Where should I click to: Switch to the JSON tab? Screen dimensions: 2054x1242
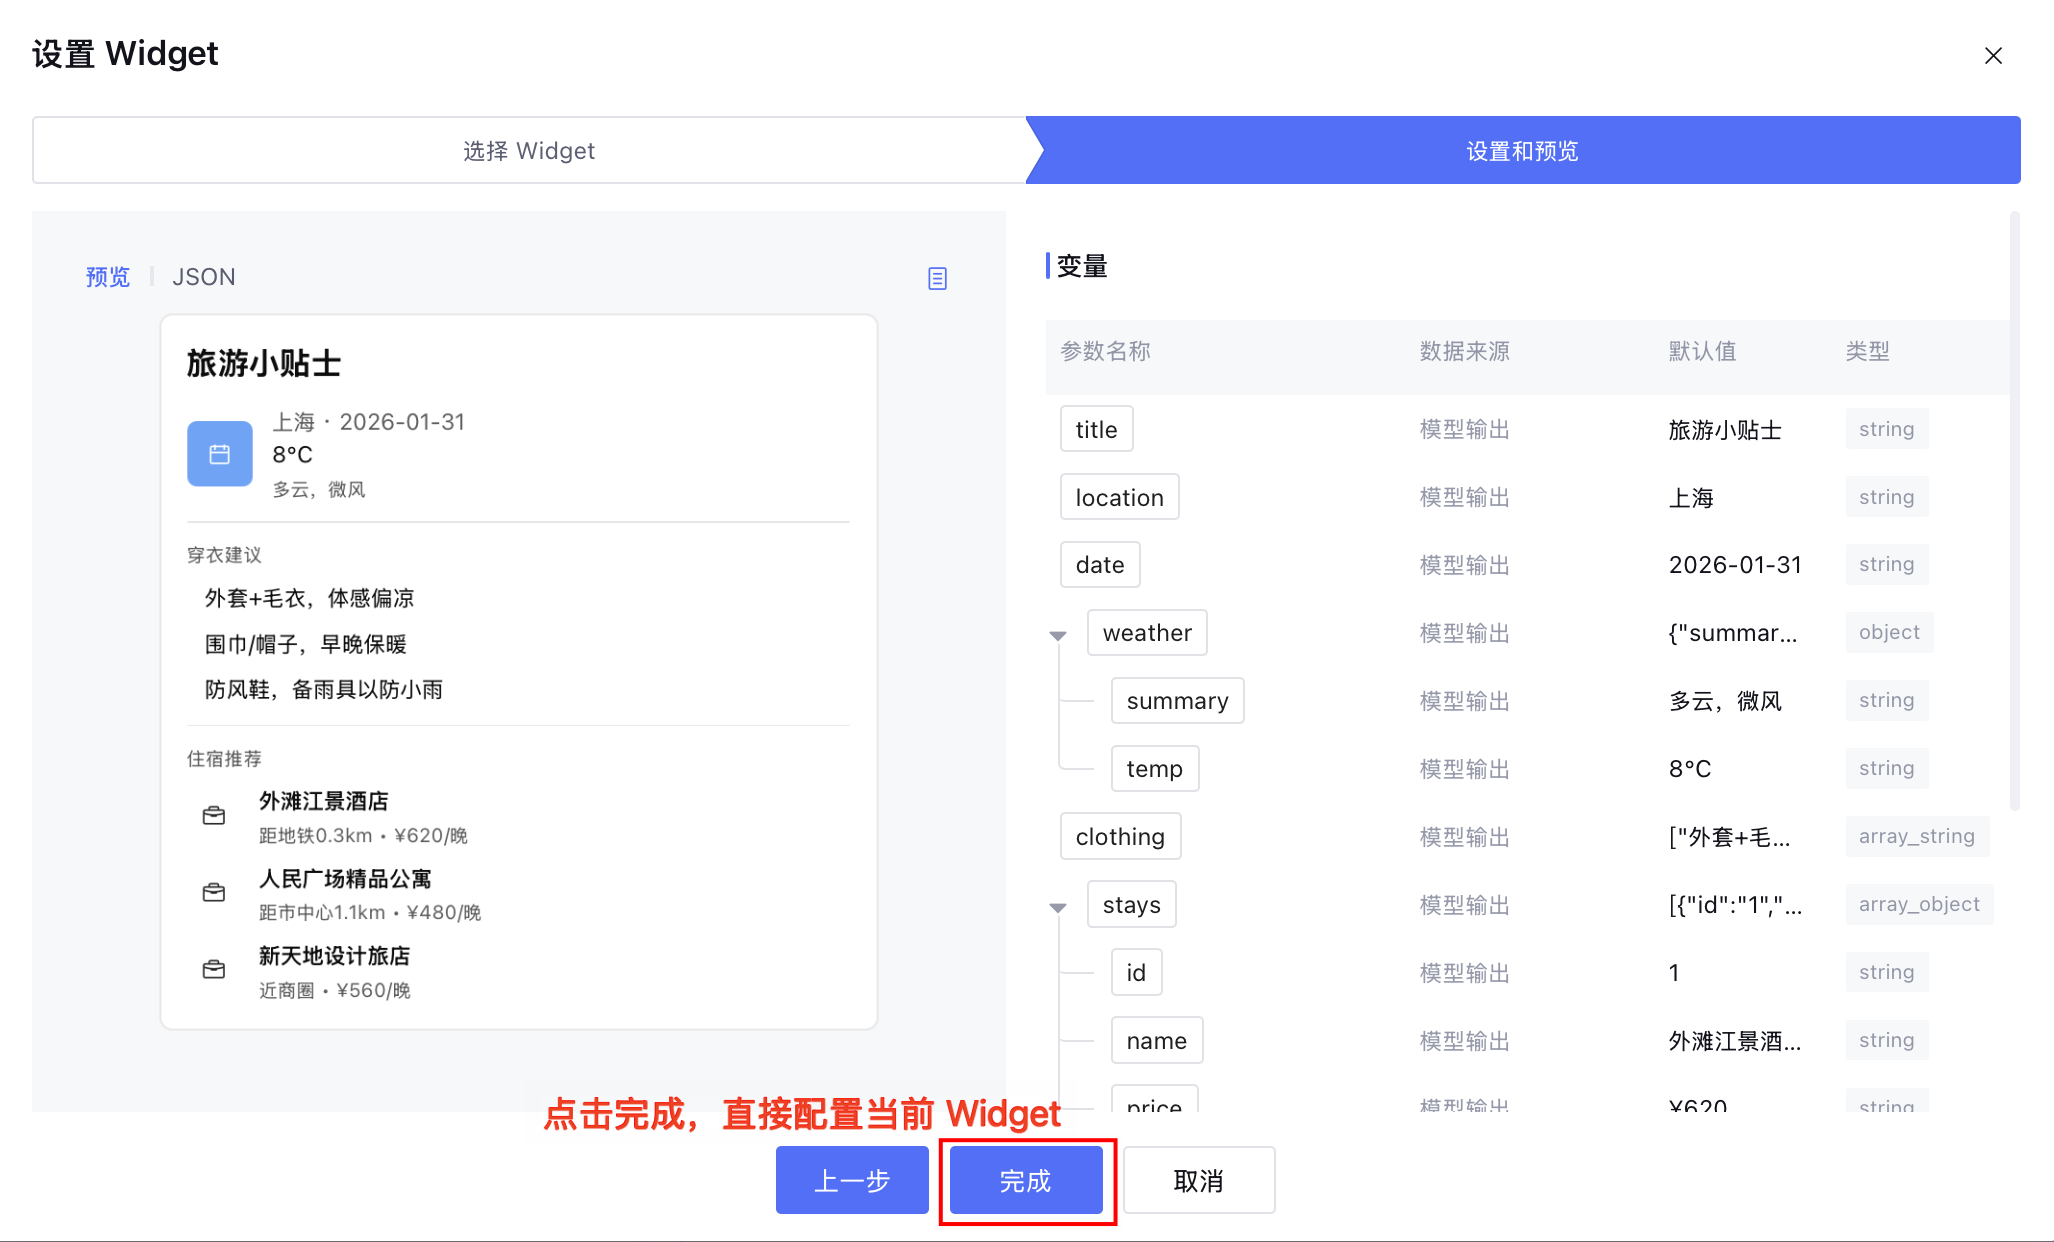tap(204, 277)
